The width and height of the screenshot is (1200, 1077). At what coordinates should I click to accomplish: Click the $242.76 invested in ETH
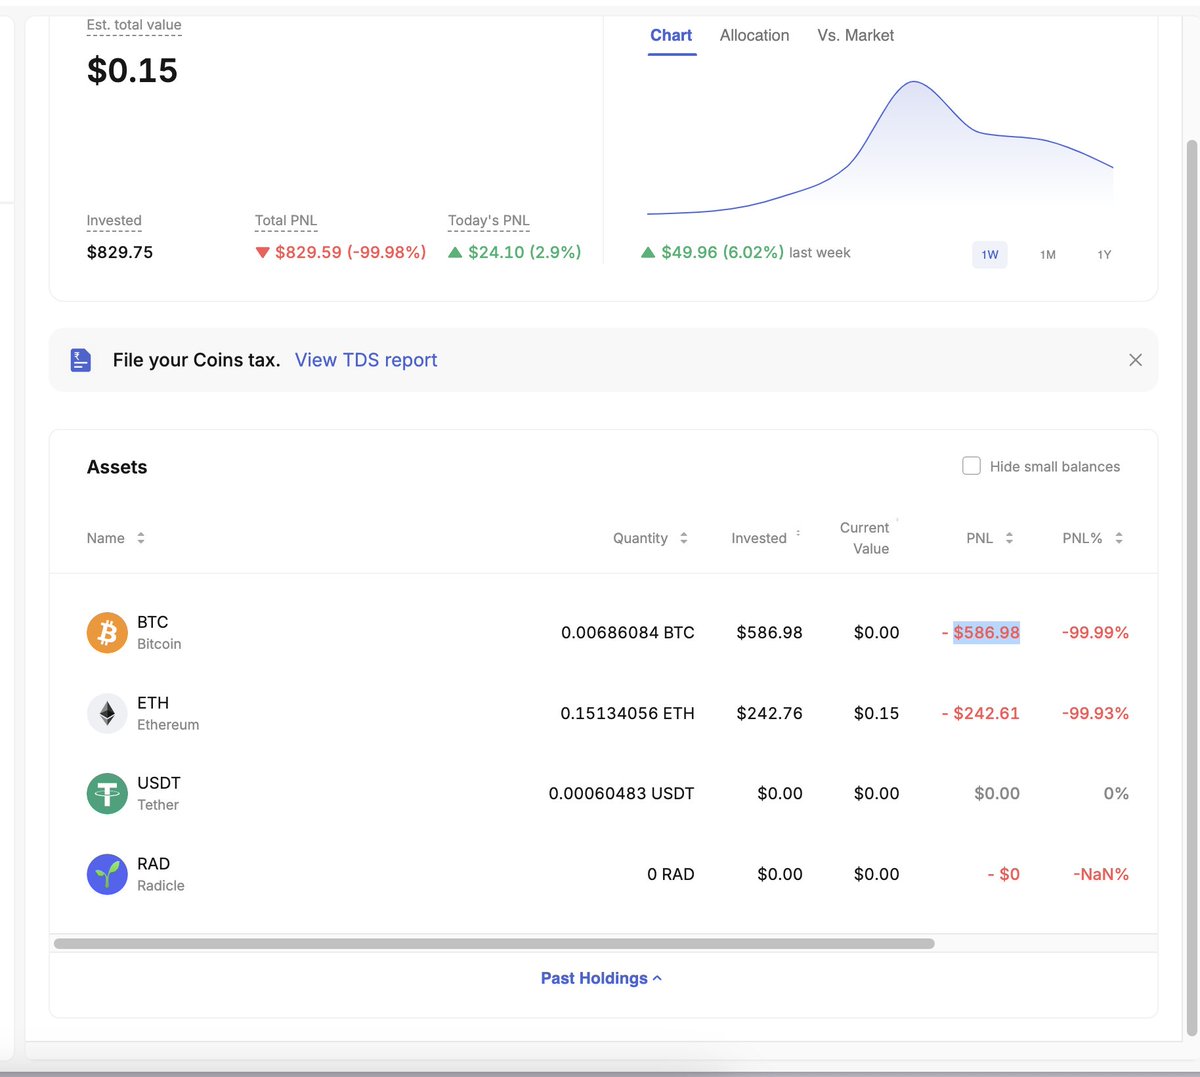[770, 714]
